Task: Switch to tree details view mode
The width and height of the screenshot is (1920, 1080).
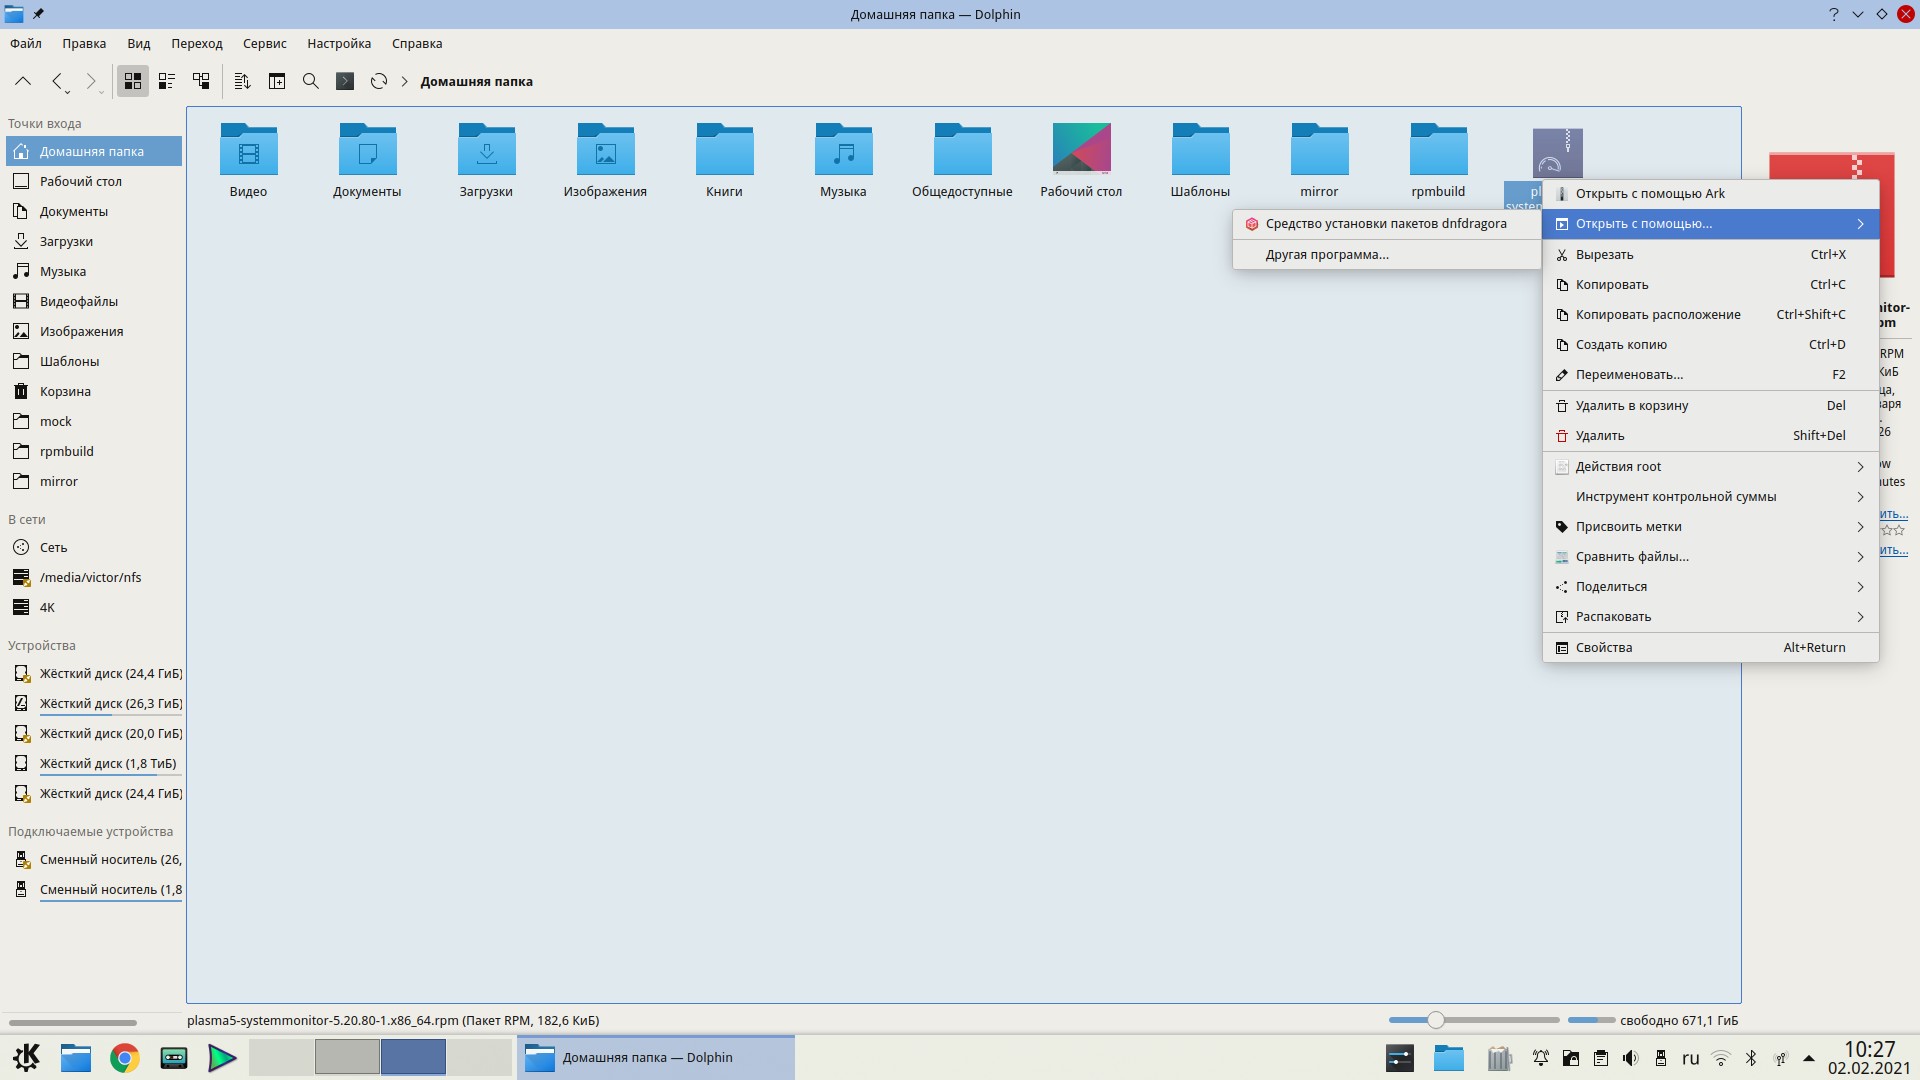Action: click(201, 81)
